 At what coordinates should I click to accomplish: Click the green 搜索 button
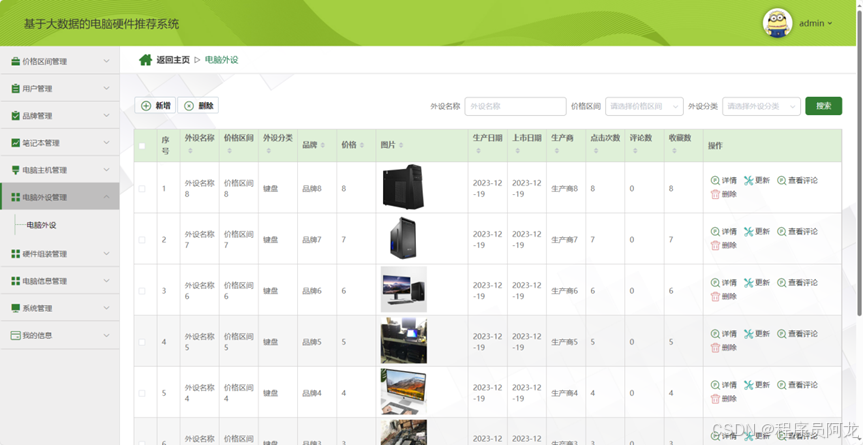tap(823, 106)
